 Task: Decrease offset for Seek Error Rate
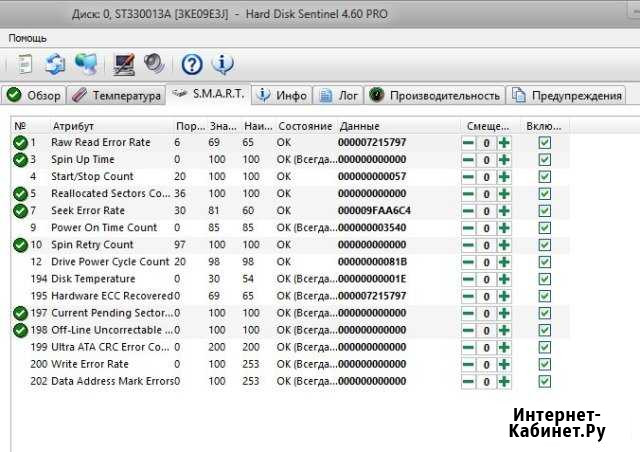click(468, 211)
